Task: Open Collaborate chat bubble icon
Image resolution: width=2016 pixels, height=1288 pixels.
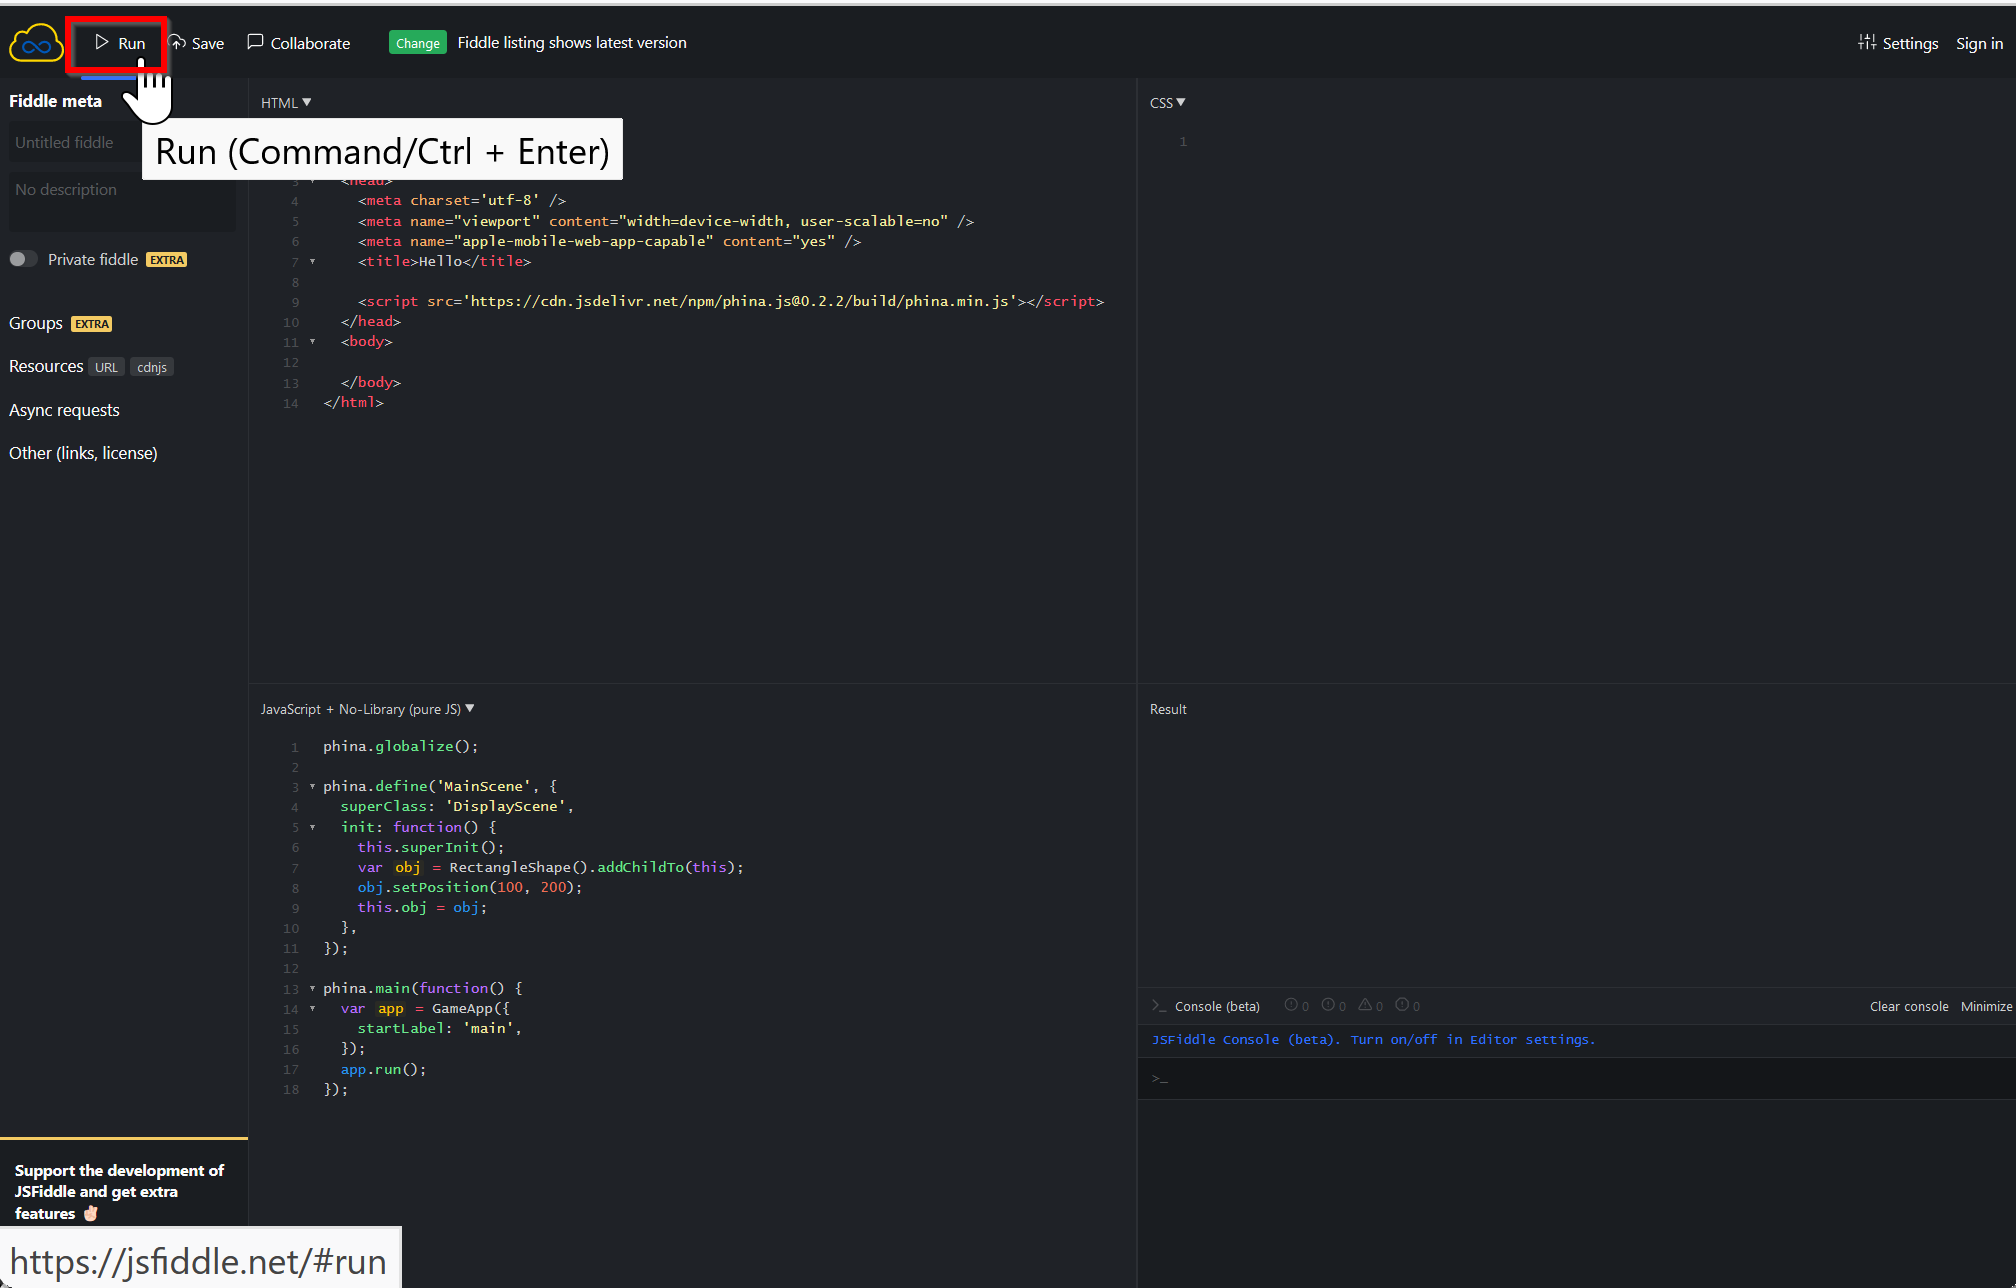Action: coord(255,42)
